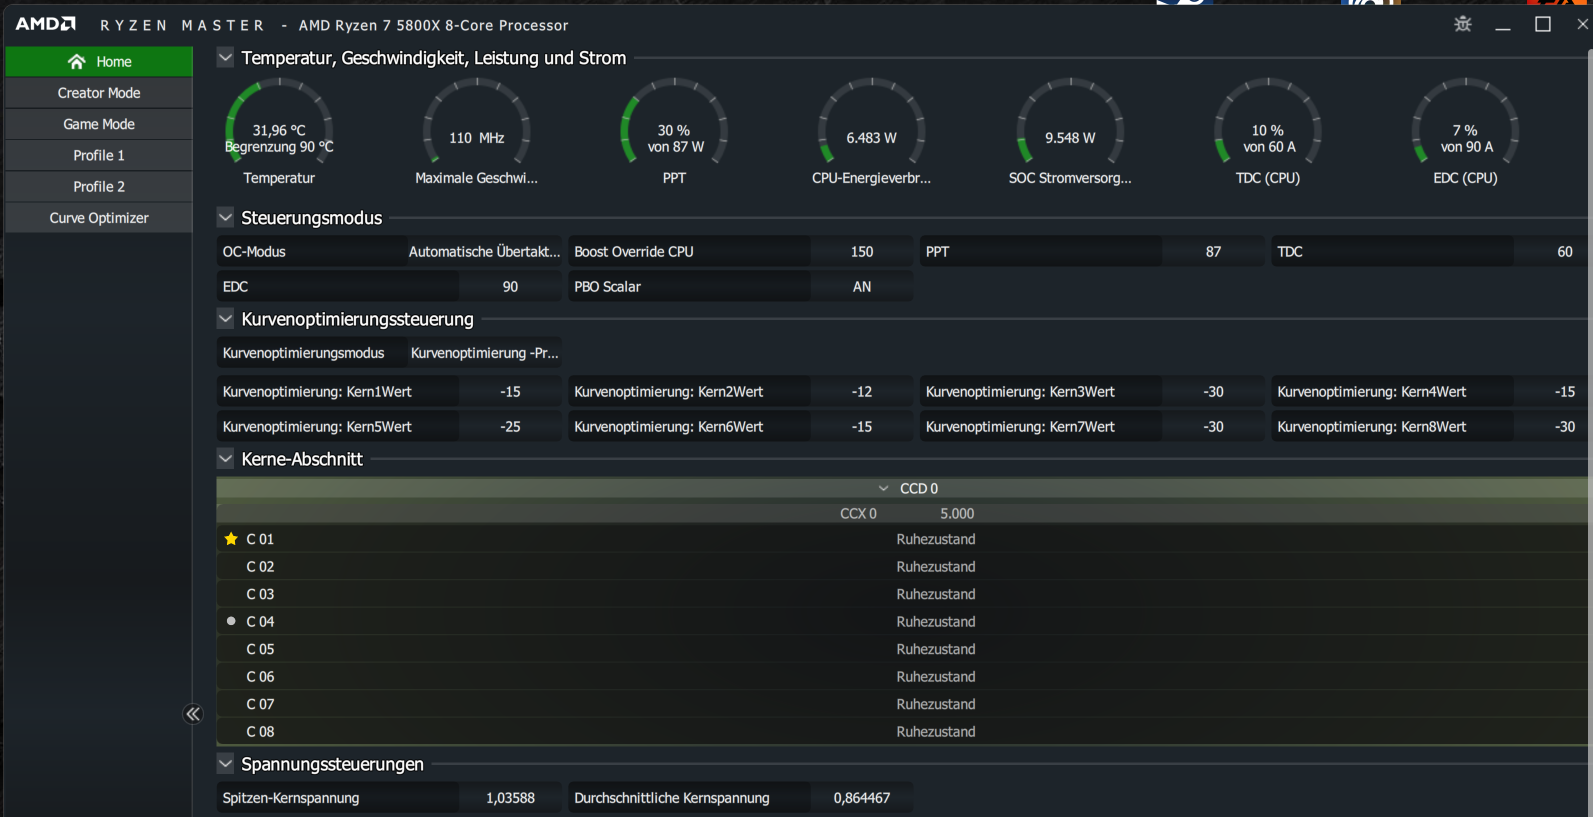
Task: Collapse the Kurvenoptimierungssteuerung section
Action: tap(226, 319)
